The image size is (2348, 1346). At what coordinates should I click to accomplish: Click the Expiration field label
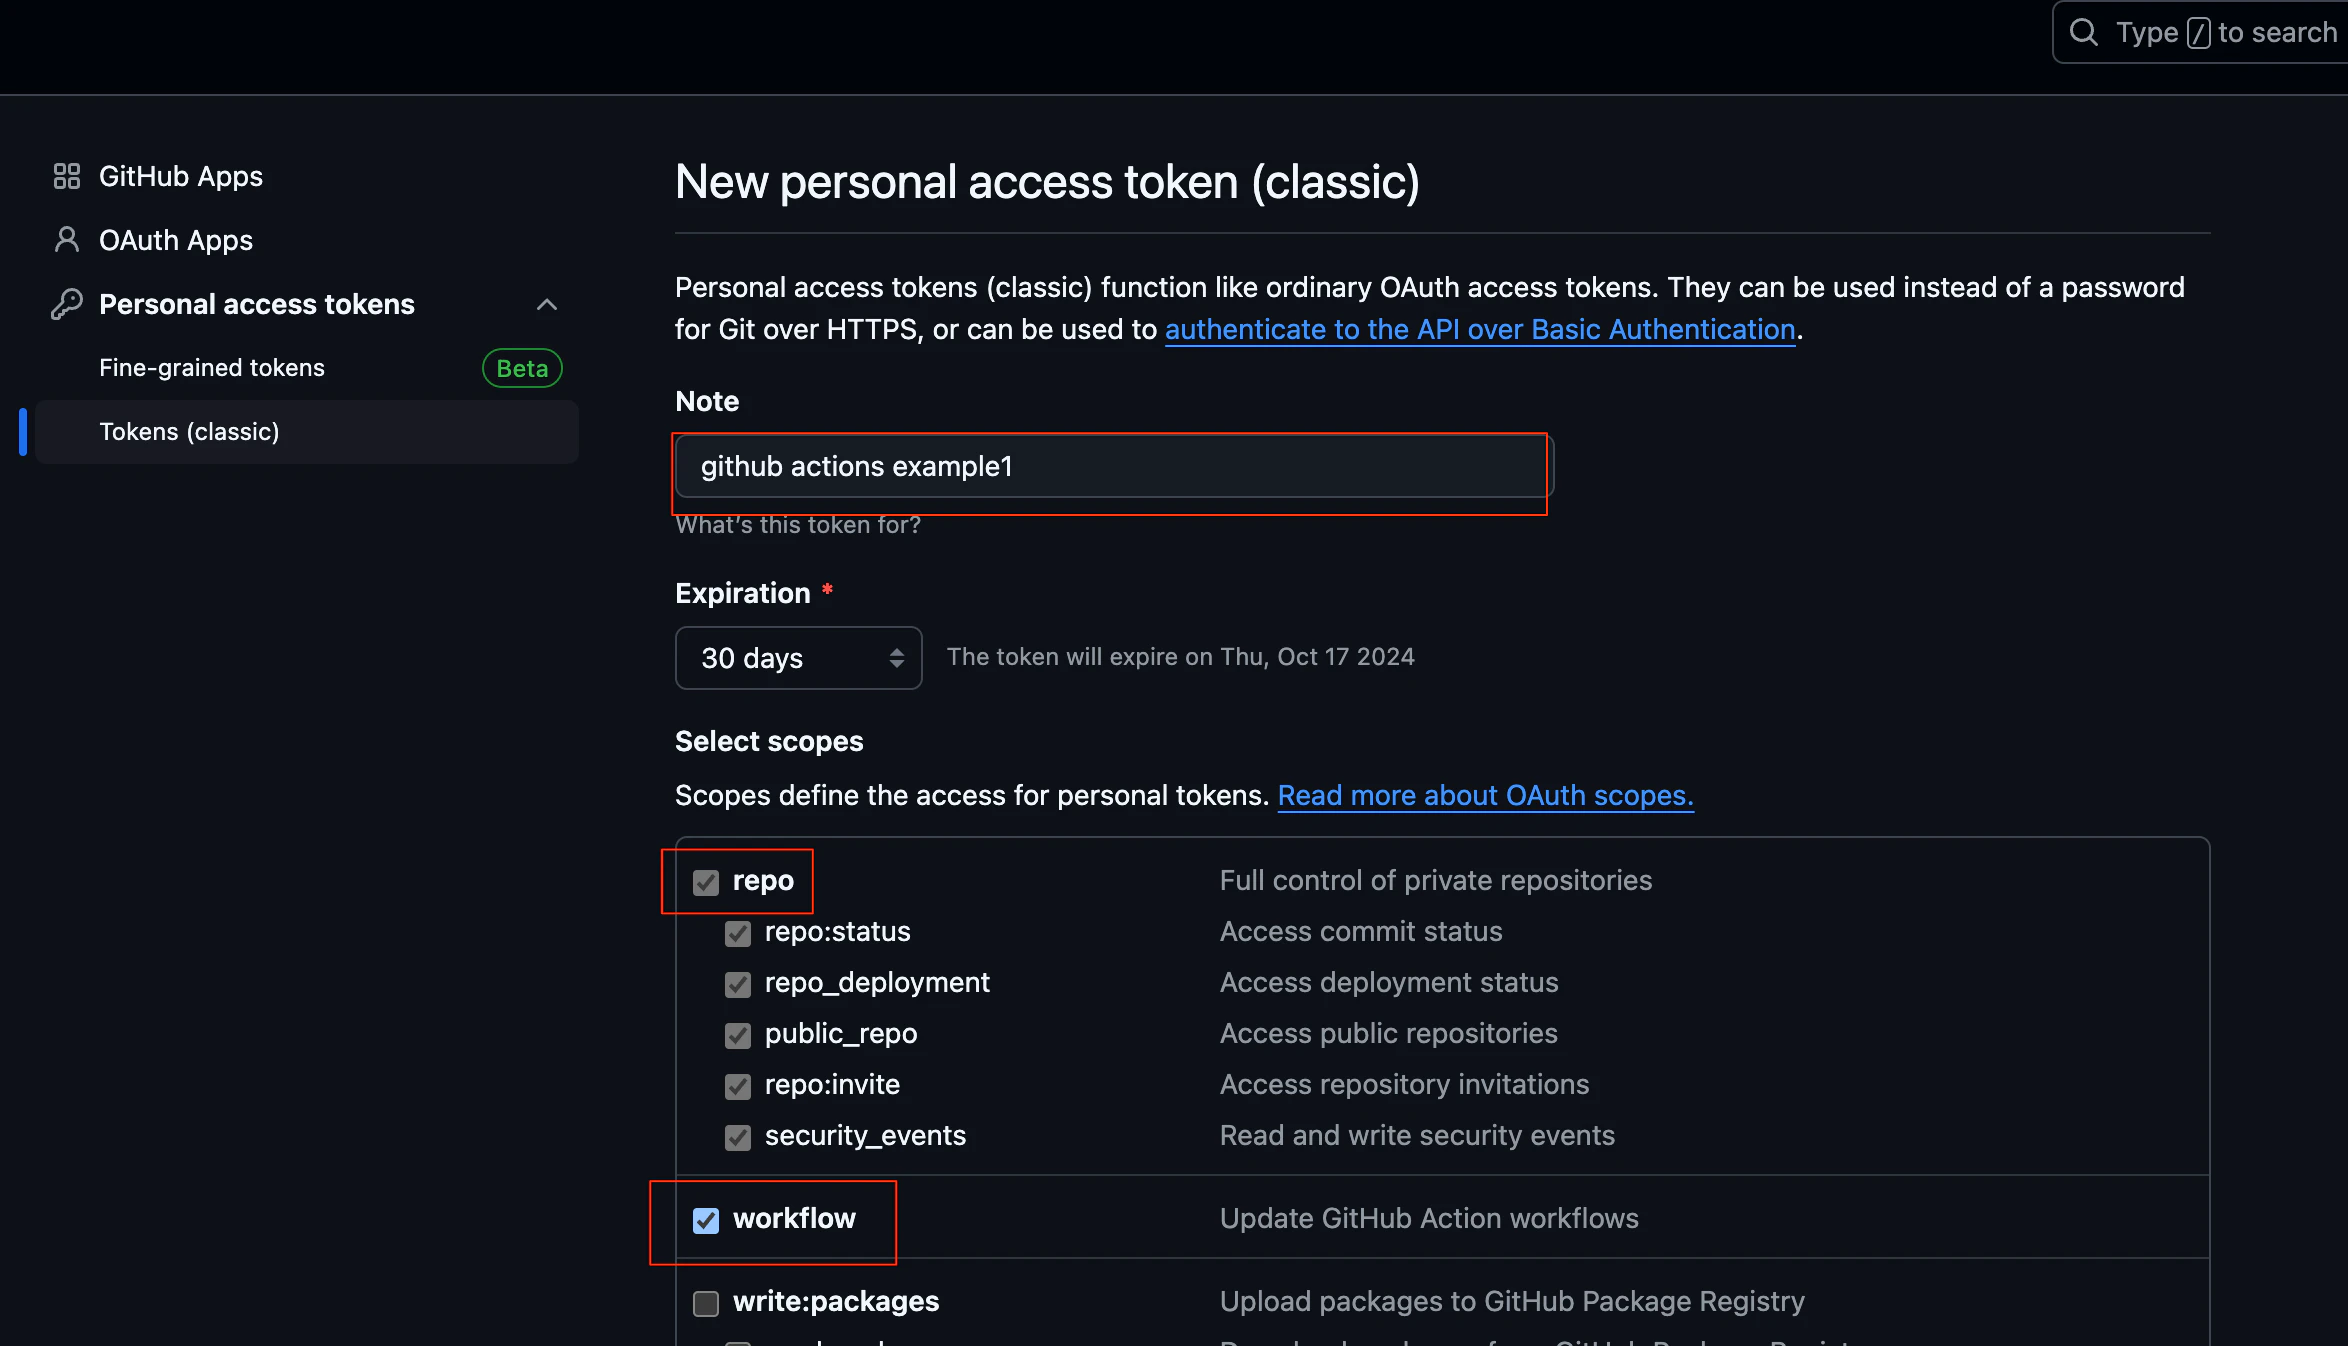coord(743,593)
